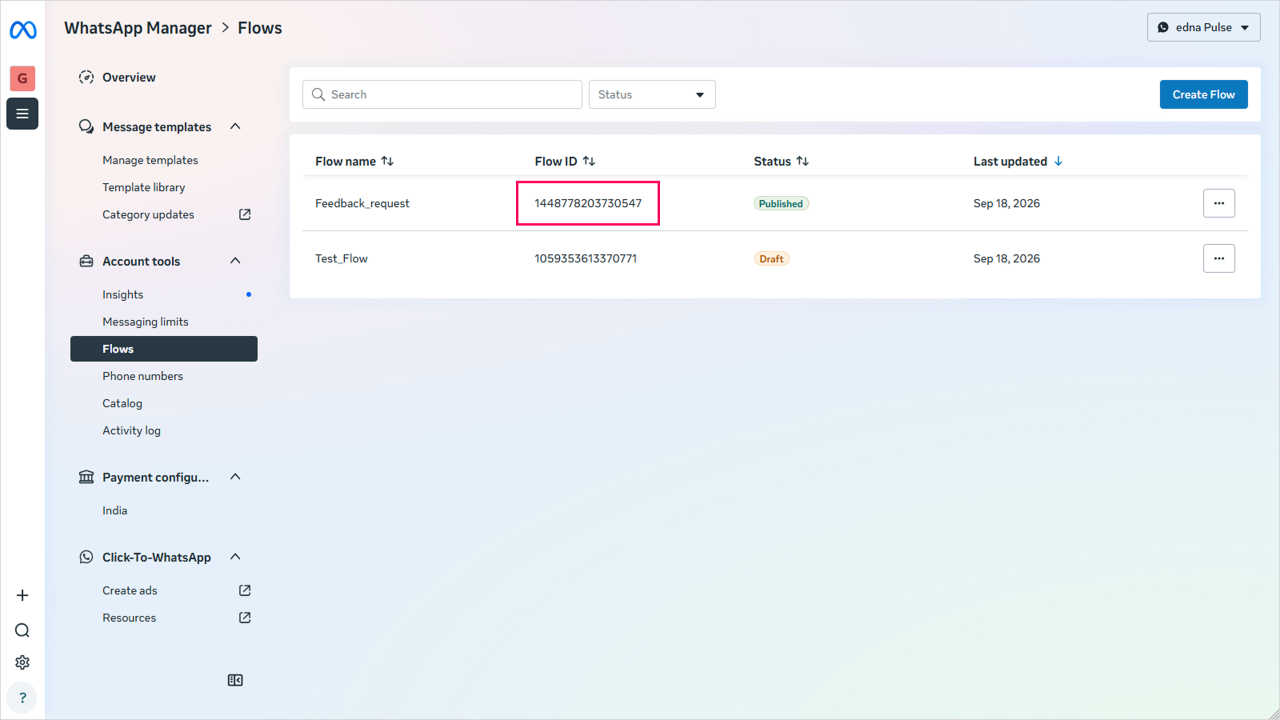The image size is (1280, 720).
Task: Collapse the Click-To-WhatsApp section
Action: click(235, 556)
